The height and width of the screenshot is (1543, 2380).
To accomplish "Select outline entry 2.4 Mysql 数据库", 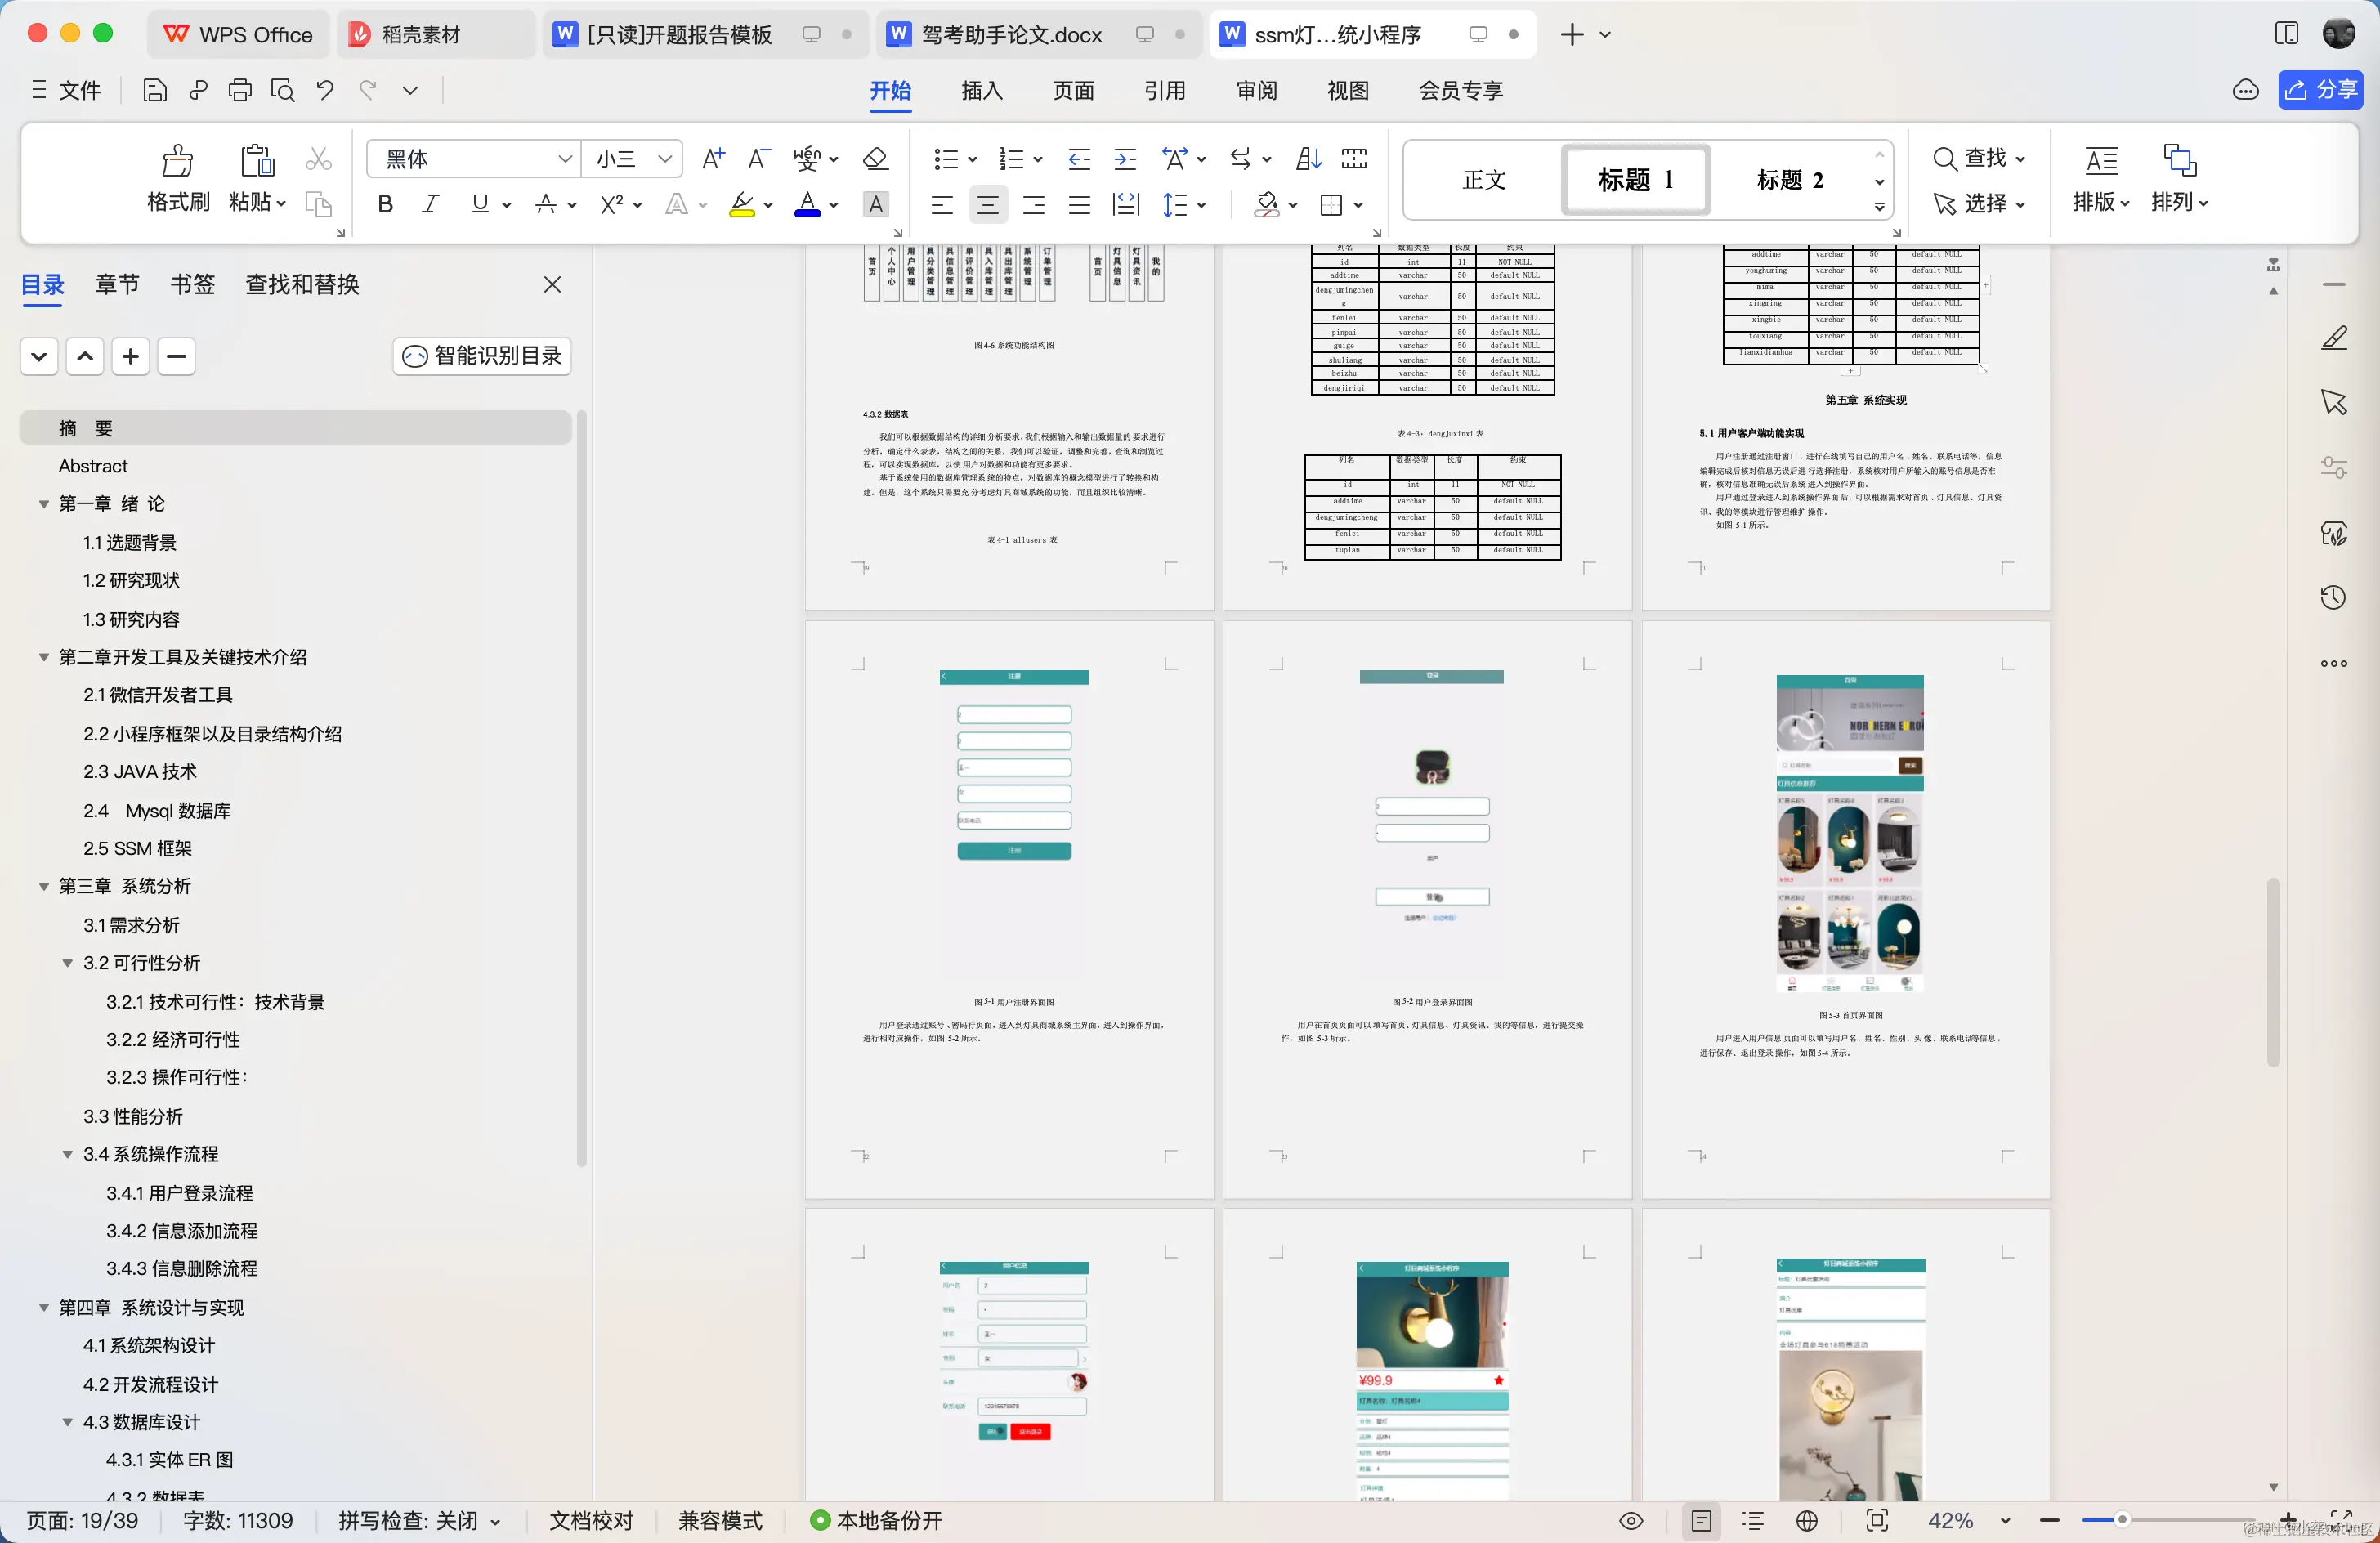I will tap(157, 810).
